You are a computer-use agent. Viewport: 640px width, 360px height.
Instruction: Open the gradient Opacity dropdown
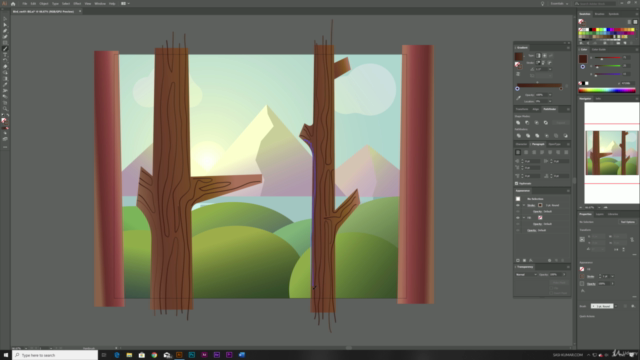[550, 95]
